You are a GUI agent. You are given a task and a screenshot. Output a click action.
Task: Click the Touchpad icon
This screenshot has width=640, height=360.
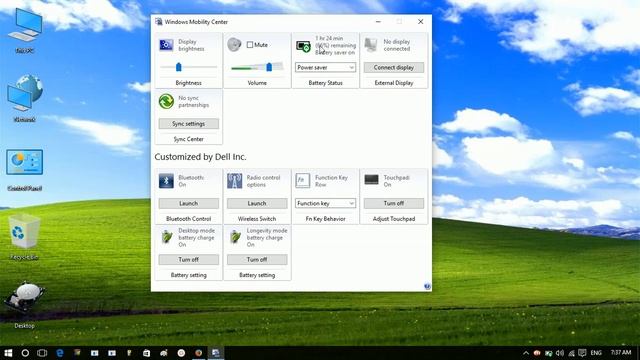(371, 179)
